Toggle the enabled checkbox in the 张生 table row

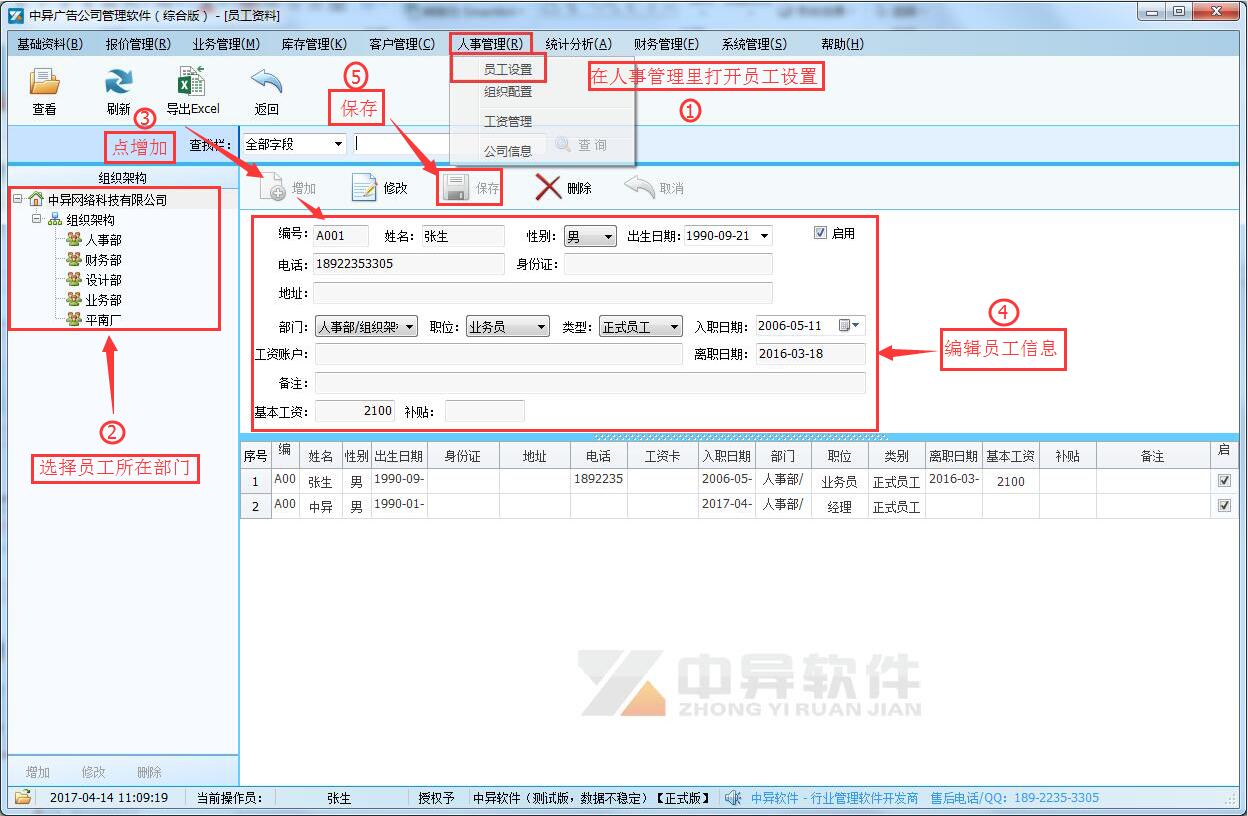point(1224,481)
